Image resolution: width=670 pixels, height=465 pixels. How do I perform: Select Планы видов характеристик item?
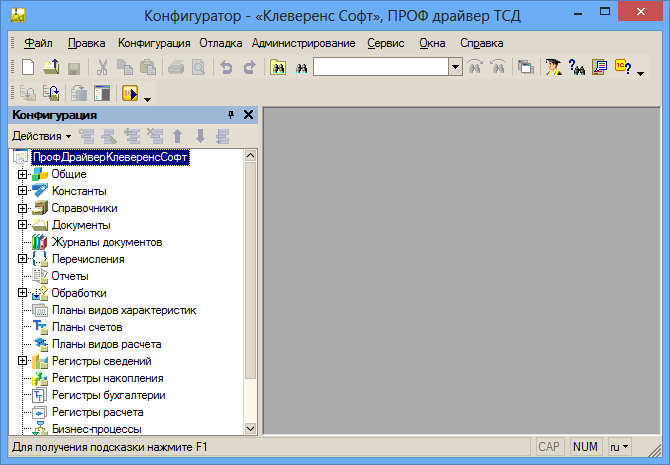[124, 310]
